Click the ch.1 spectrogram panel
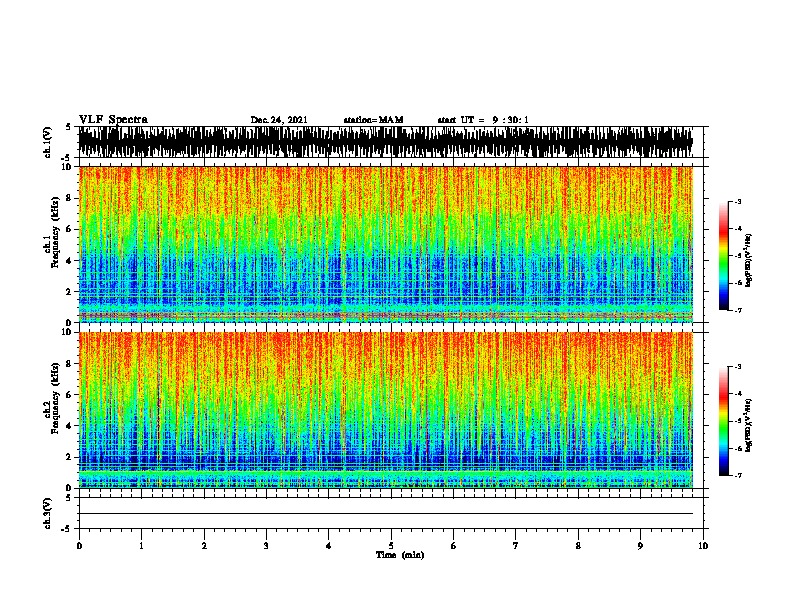This screenshot has width=792, height=612. point(386,244)
